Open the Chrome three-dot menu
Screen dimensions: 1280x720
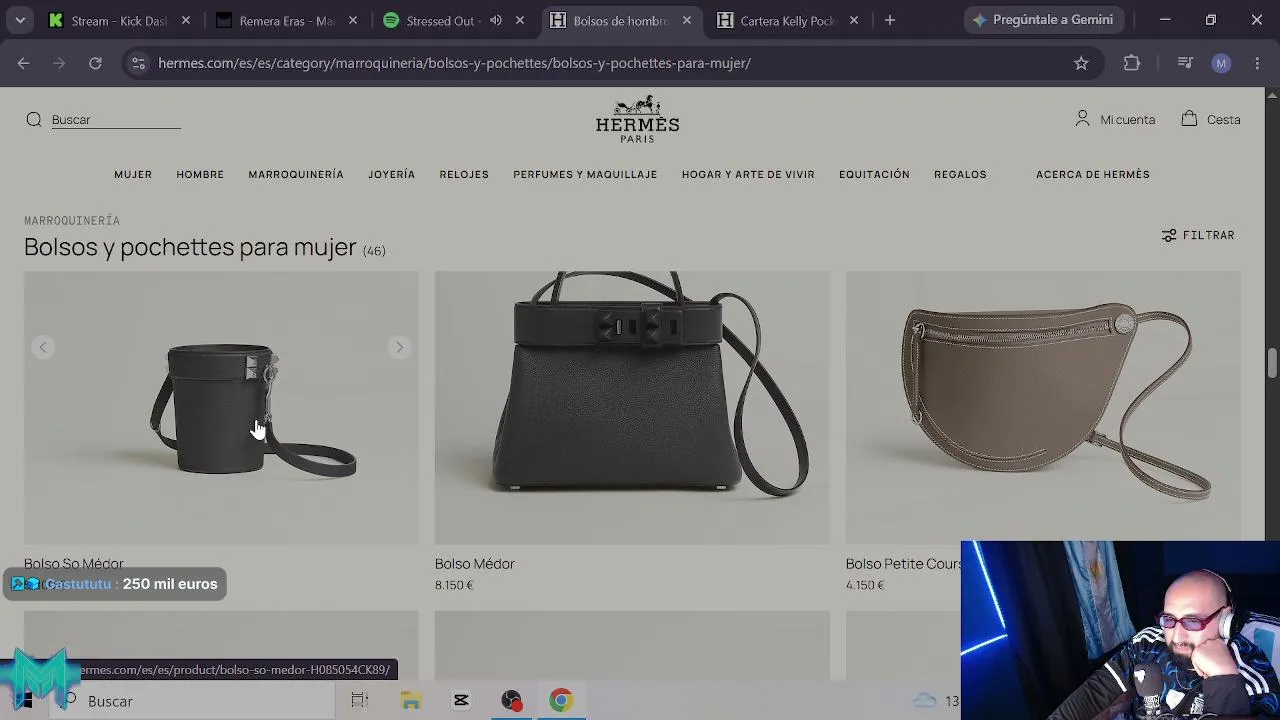click(1257, 63)
